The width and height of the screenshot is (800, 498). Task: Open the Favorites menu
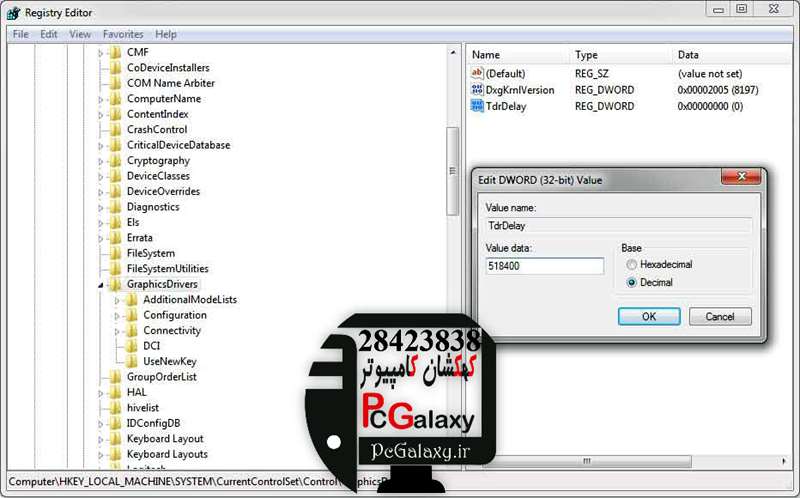[x=123, y=34]
